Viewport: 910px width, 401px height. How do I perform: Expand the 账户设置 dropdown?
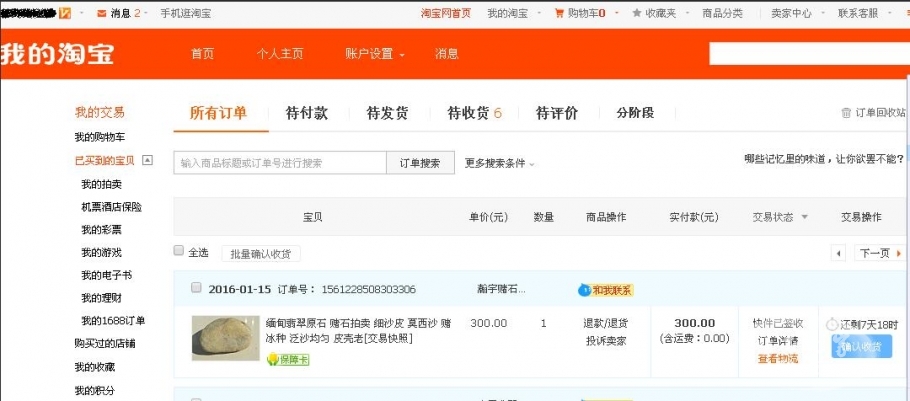point(374,54)
